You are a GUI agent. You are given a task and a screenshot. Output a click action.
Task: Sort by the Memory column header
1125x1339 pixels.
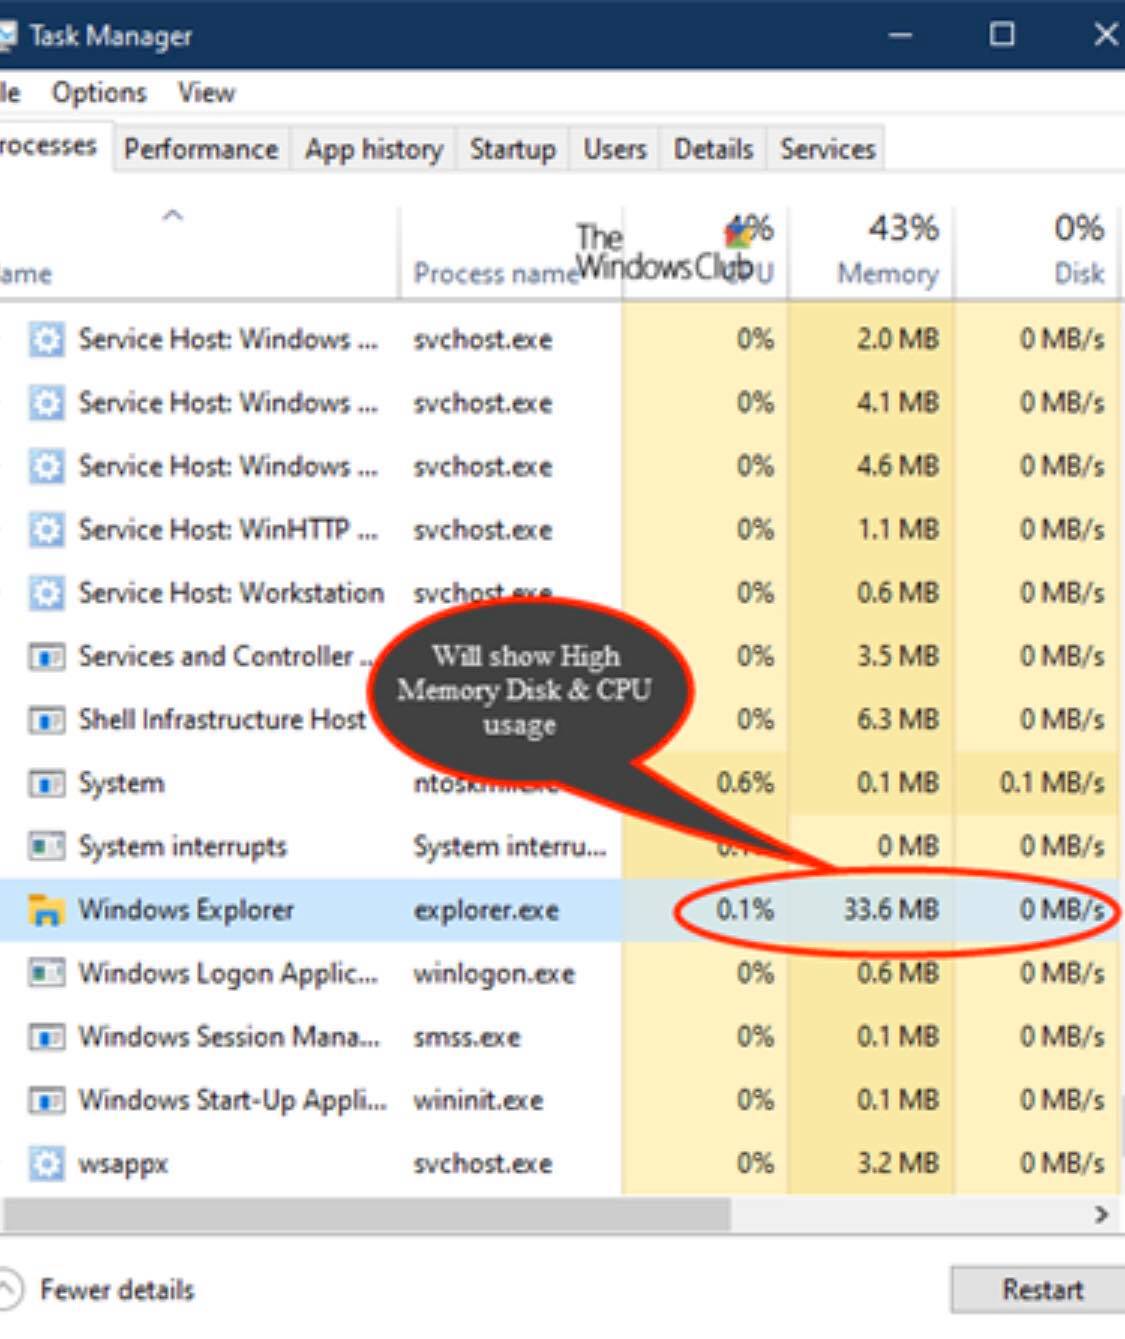873,251
